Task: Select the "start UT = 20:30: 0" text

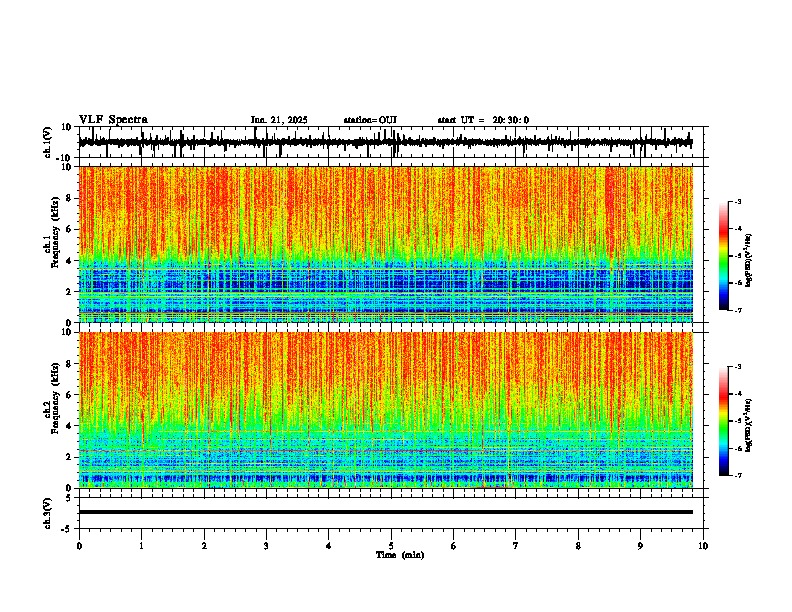Action: [483, 120]
